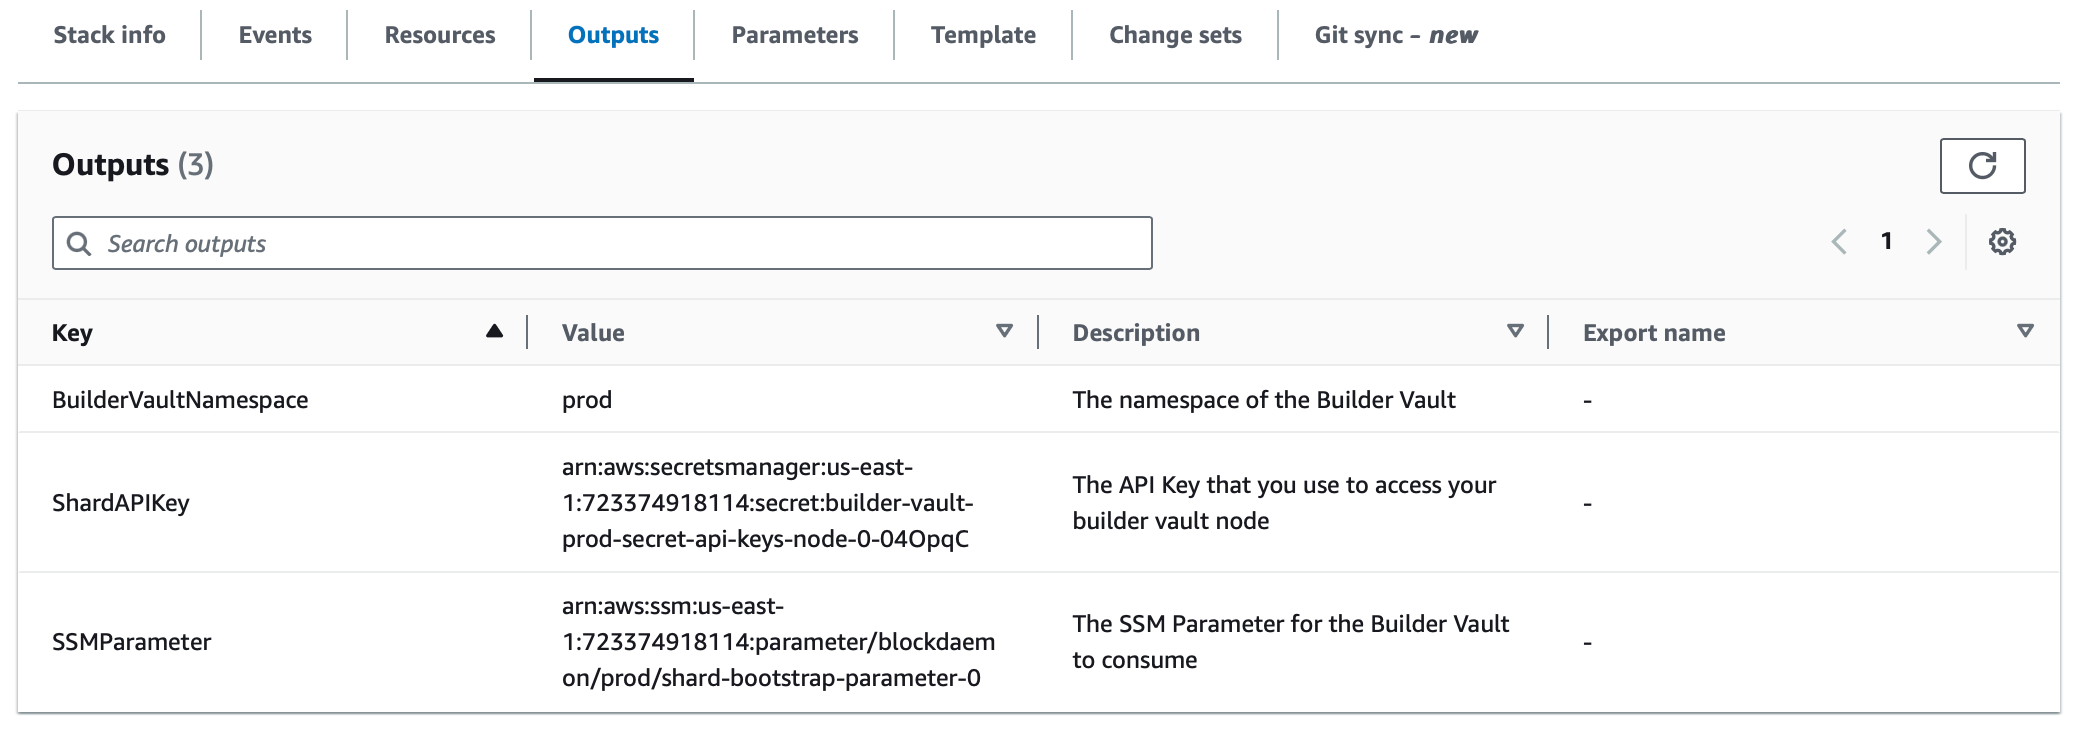
Task: Go to the previous page of outputs
Action: point(1838,242)
